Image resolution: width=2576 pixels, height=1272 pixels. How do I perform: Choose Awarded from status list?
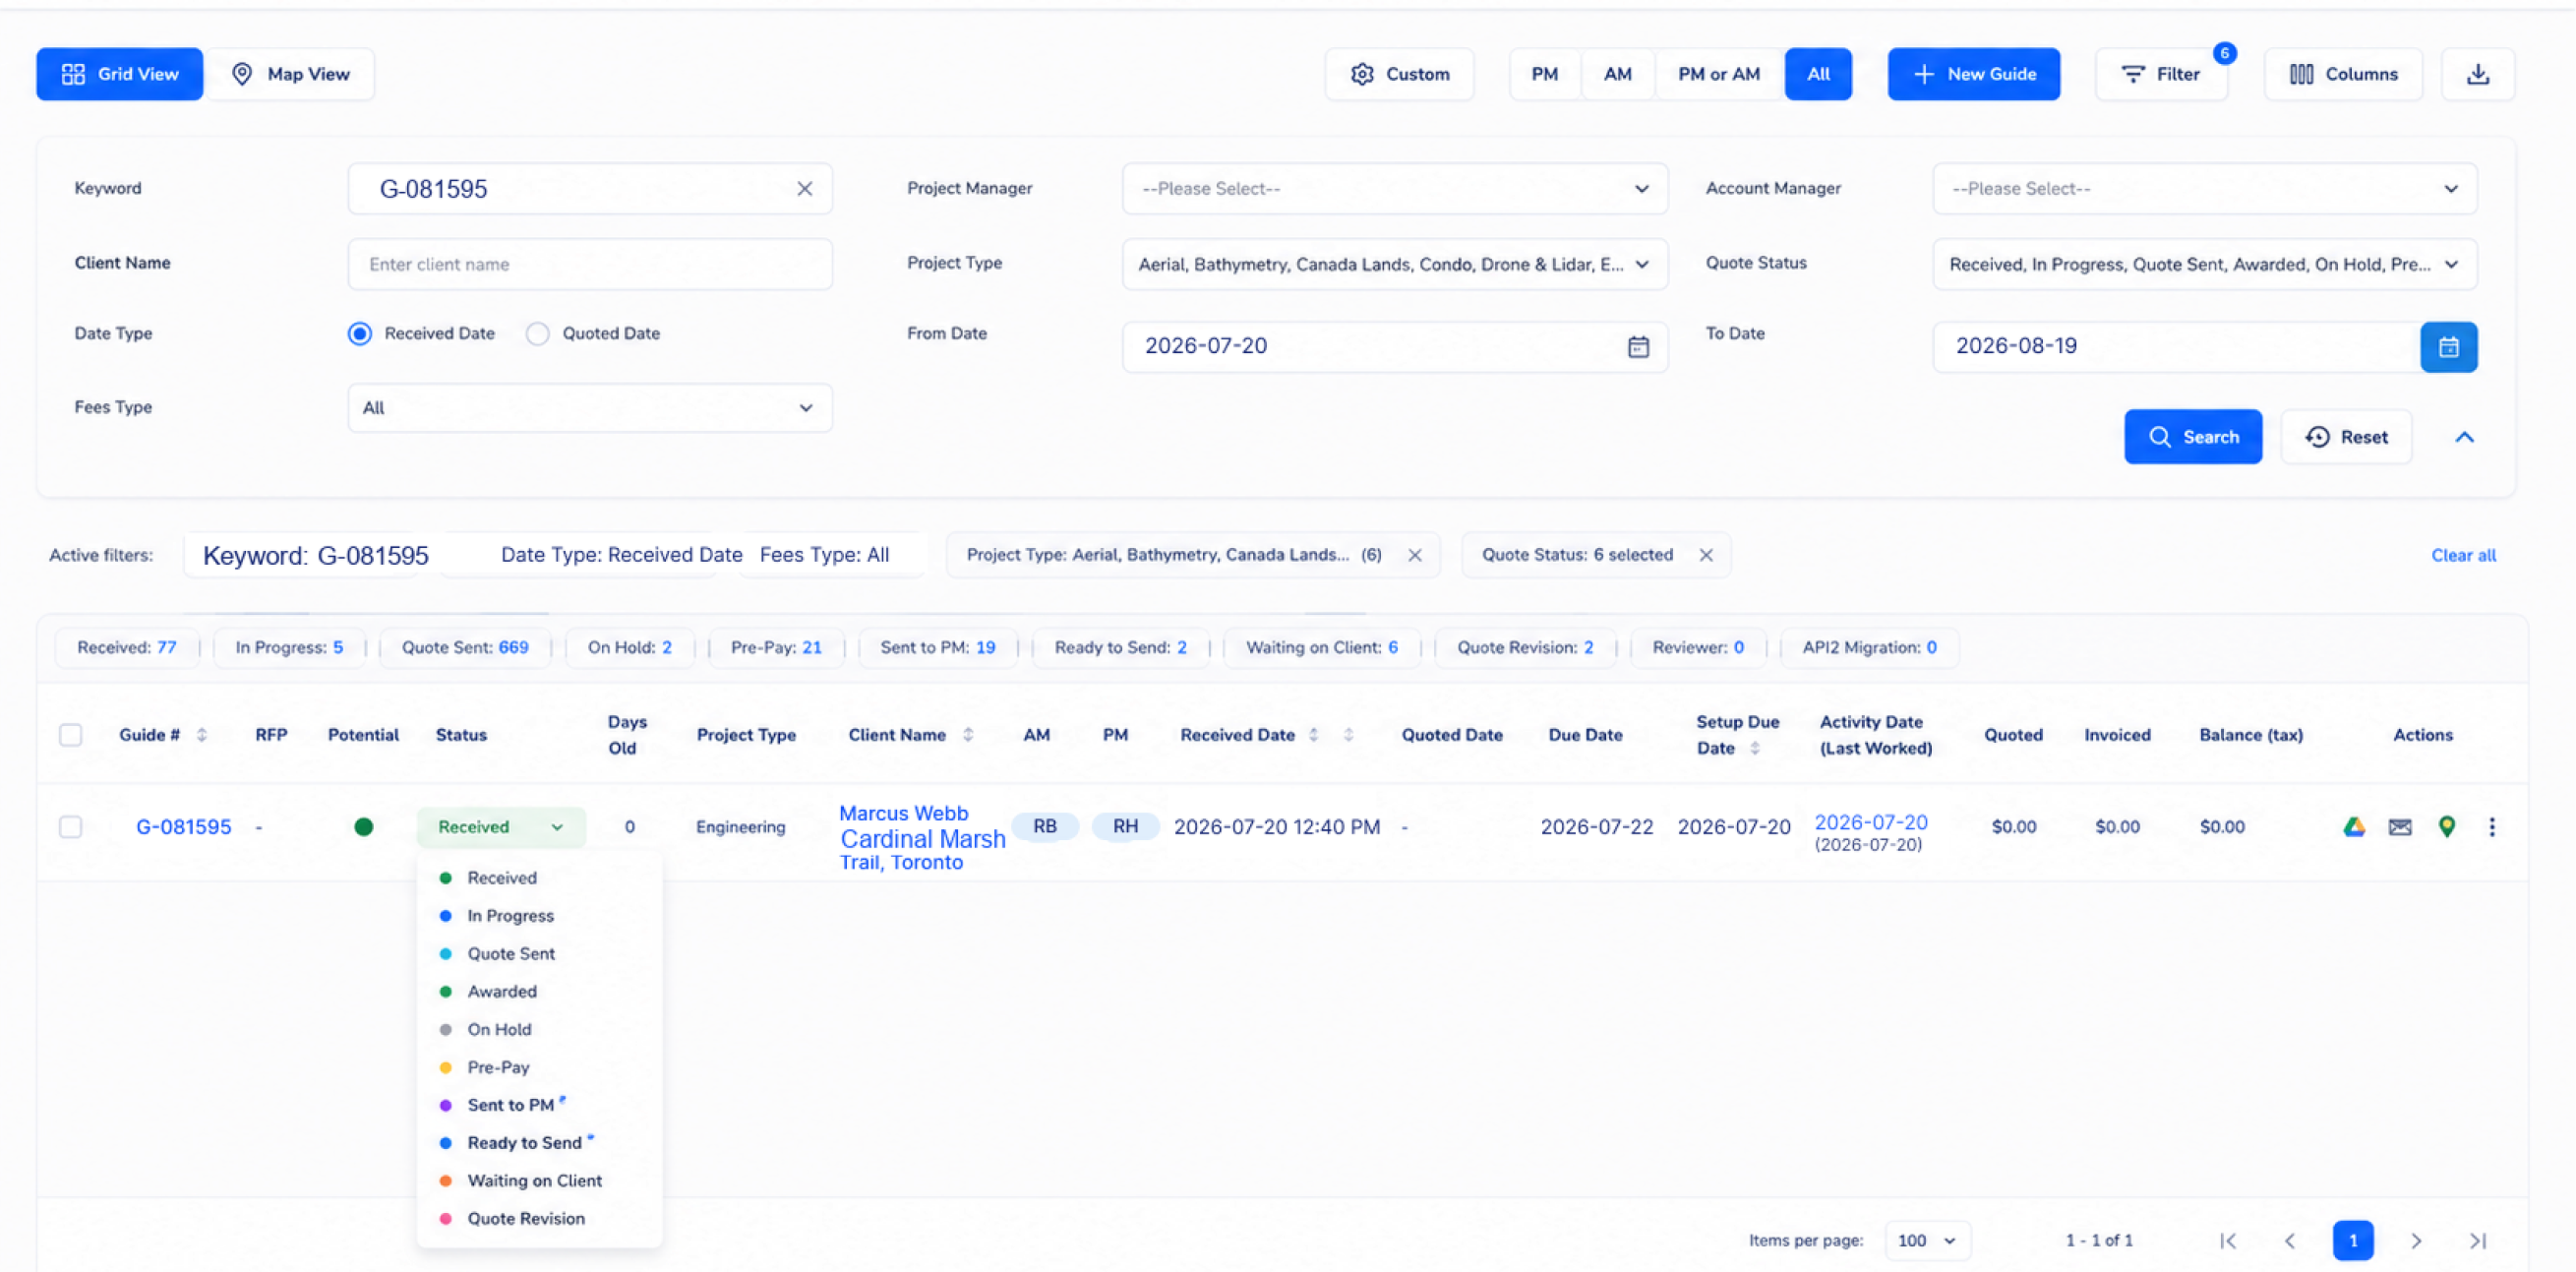(x=502, y=992)
